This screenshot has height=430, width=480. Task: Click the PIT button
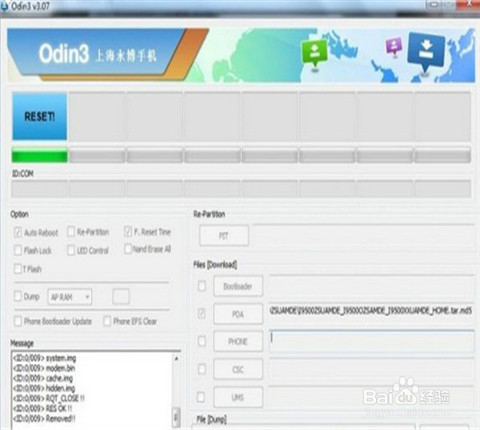click(x=224, y=236)
